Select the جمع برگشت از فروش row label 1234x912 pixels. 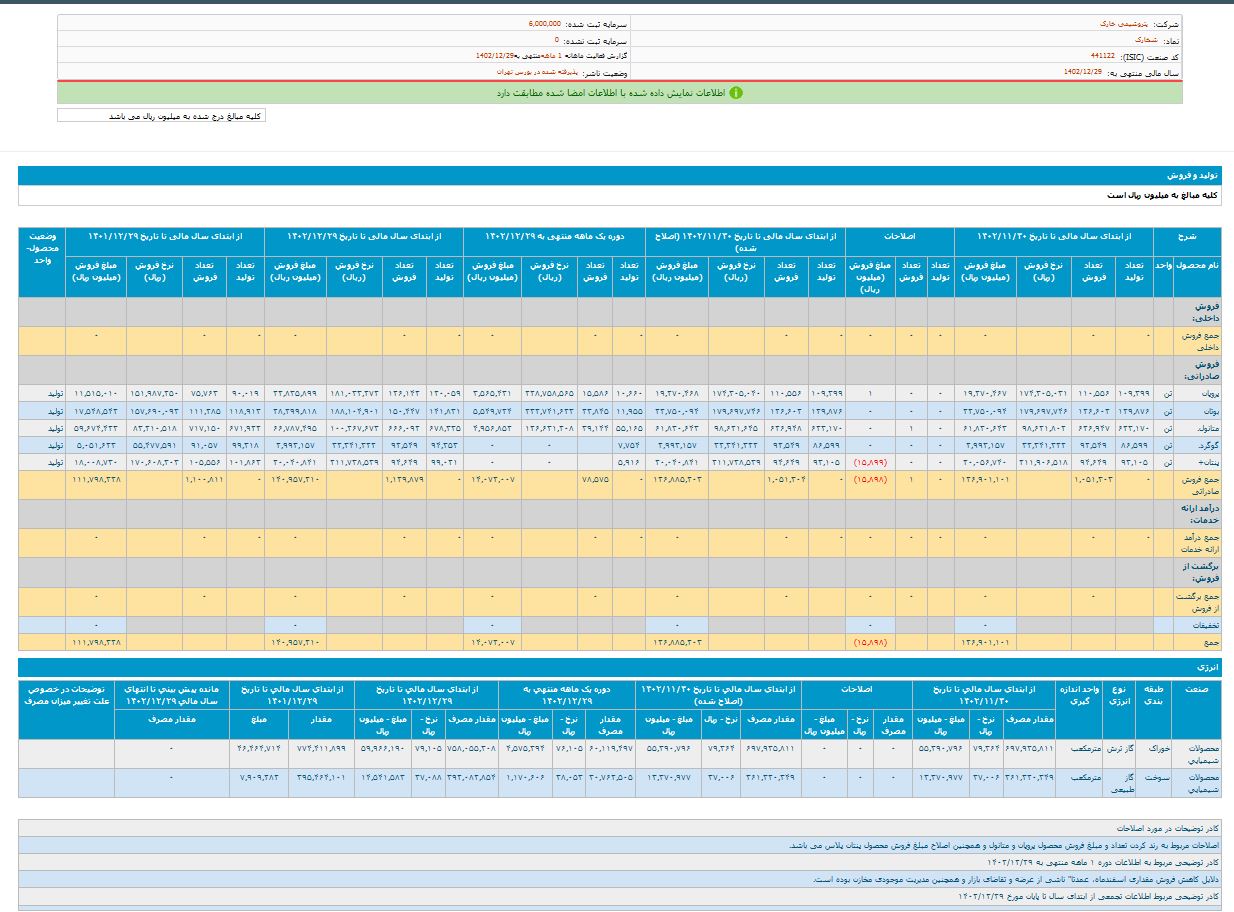click(x=1196, y=601)
